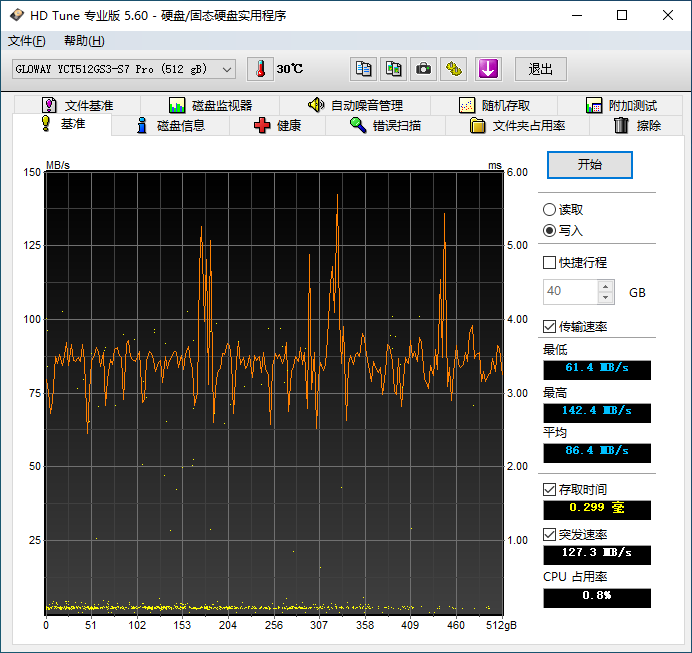Click the GB size input field showing 40
The width and height of the screenshot is (692, 653).
570,292
